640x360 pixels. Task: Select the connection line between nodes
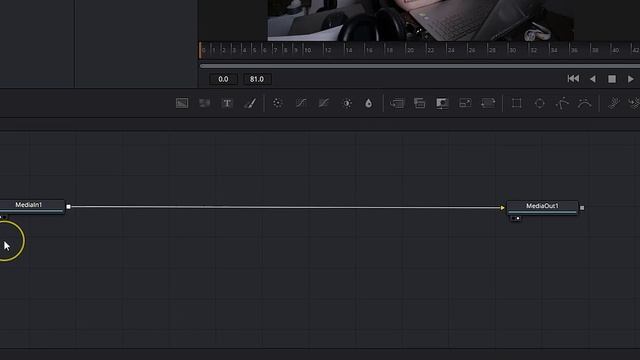coord(286,207)
